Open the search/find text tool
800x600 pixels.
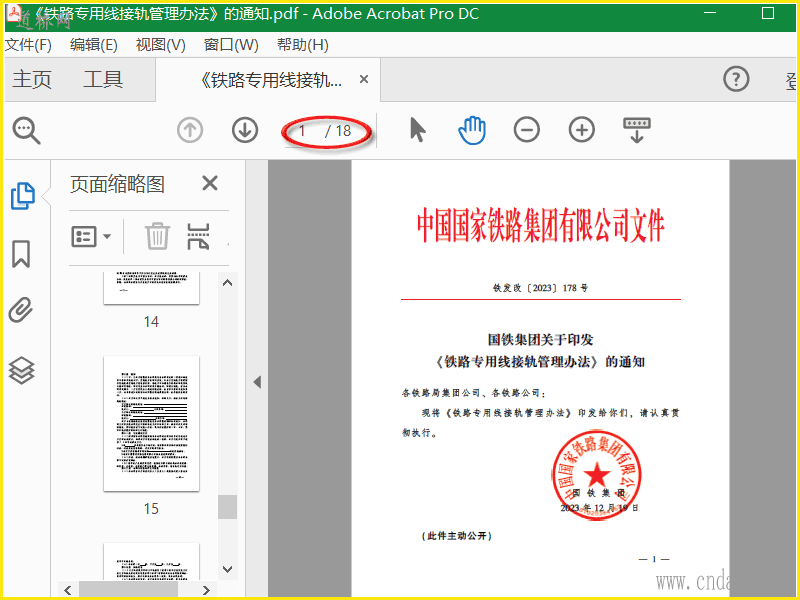point(27,131)
